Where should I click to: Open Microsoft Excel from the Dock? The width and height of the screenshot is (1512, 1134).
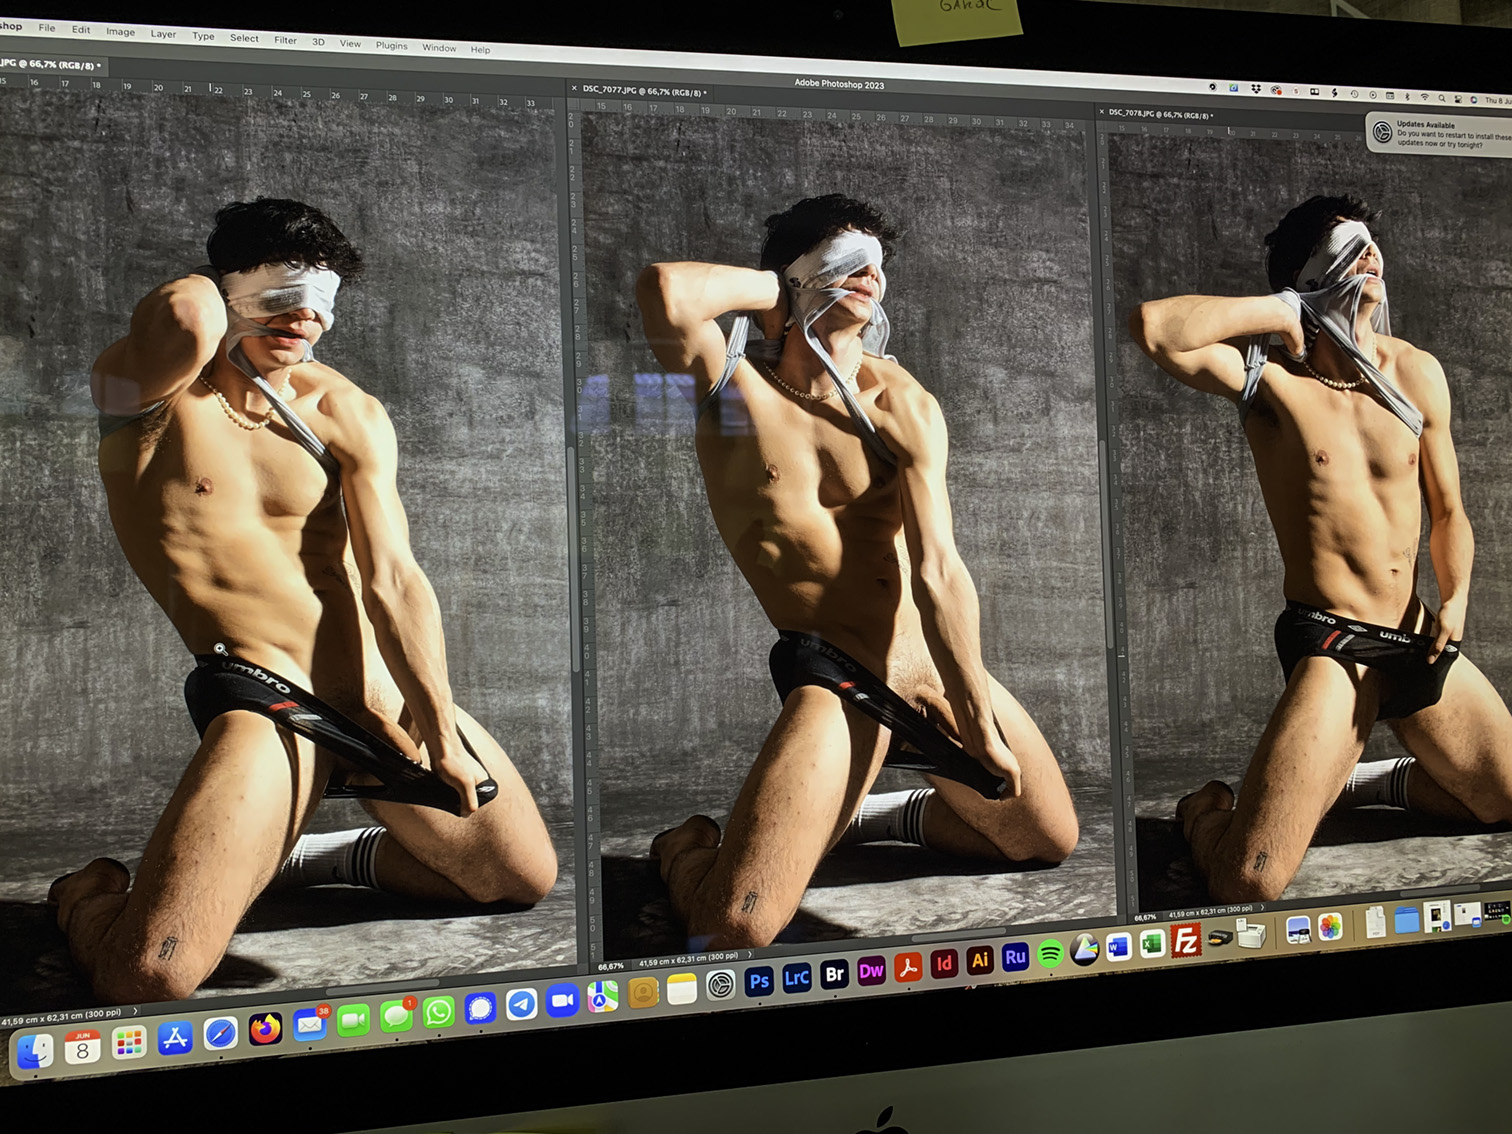coord(1152,944)
